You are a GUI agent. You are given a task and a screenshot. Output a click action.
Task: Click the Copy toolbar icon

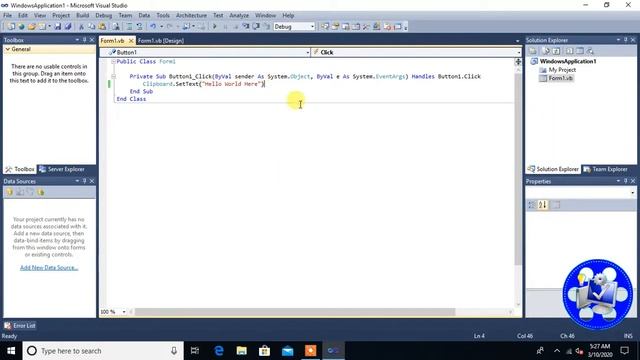click(x=91, y=27)
